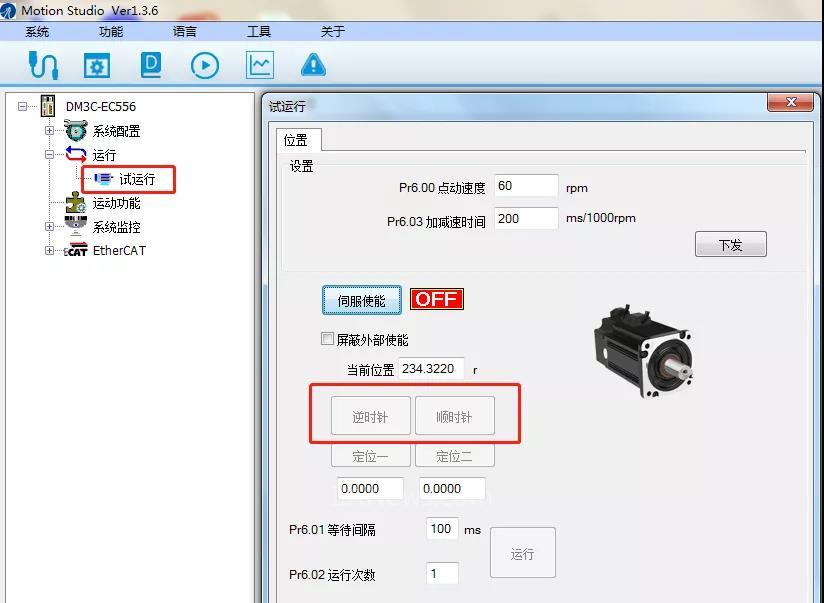Expand the EtherCAT tree node
Image resolution: width=824 pixels, height=603 pixels.
[49, 250]
